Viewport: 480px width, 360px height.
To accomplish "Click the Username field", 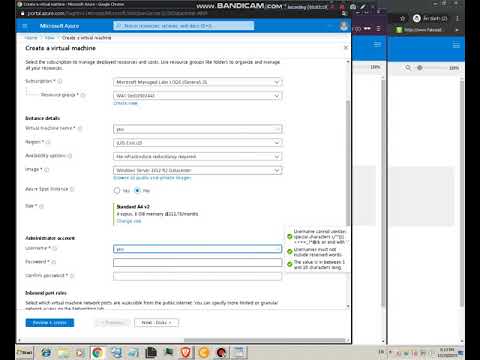I will [x=198, y=249].
